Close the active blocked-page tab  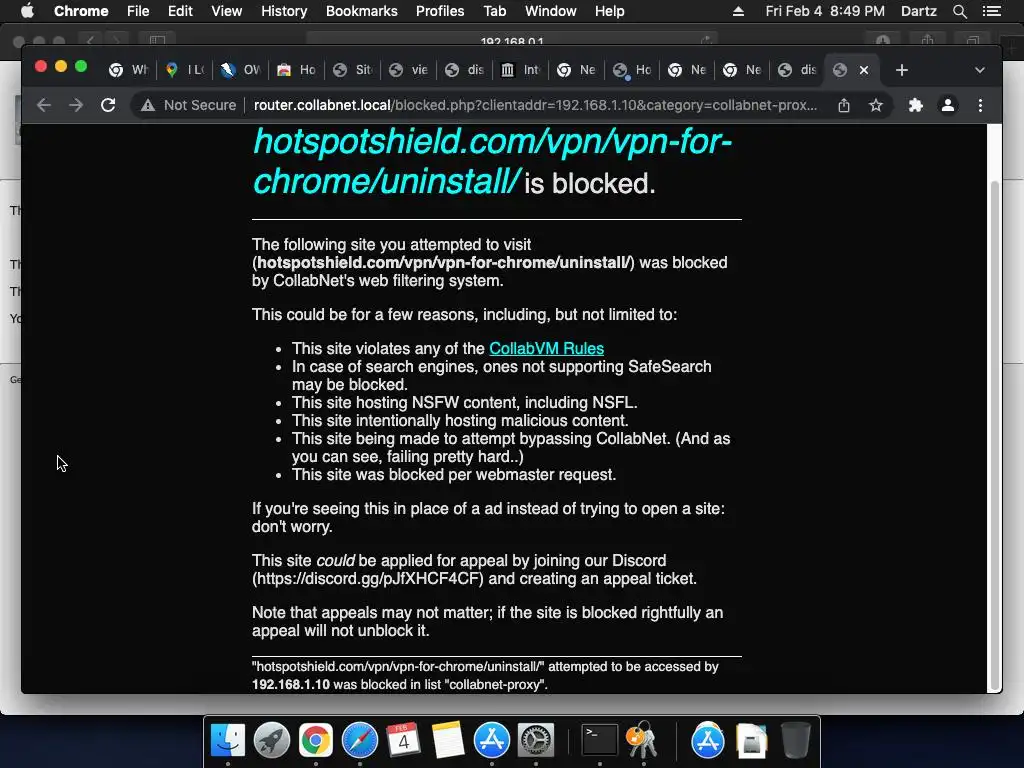click(x=863, y=70)
